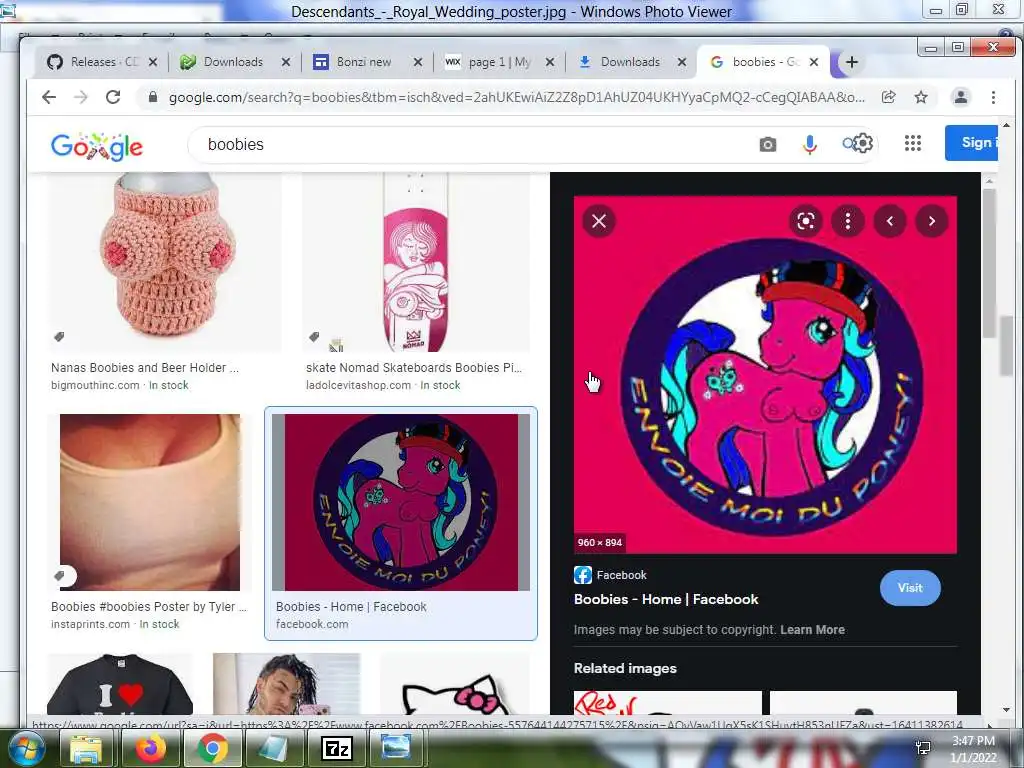Open the Windows Start menu
1024x768 pixels.
26,749
